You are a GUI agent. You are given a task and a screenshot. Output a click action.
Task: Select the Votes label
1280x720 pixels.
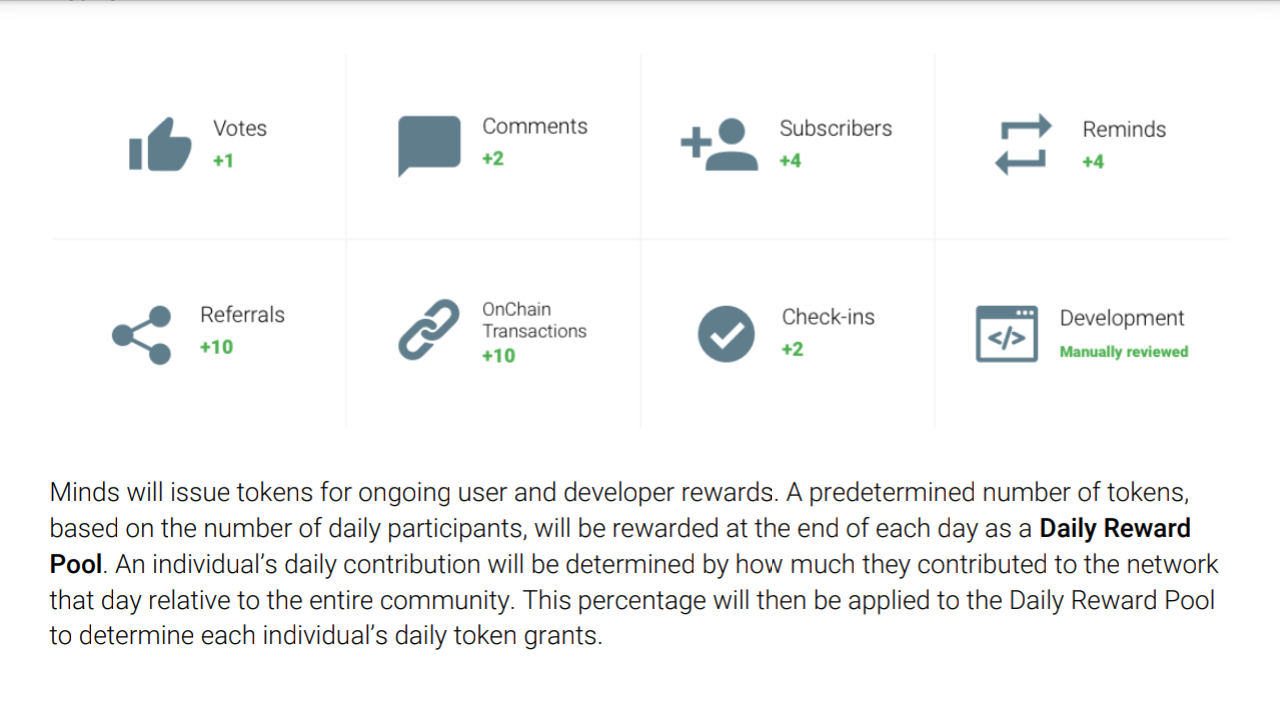(240, 128)
